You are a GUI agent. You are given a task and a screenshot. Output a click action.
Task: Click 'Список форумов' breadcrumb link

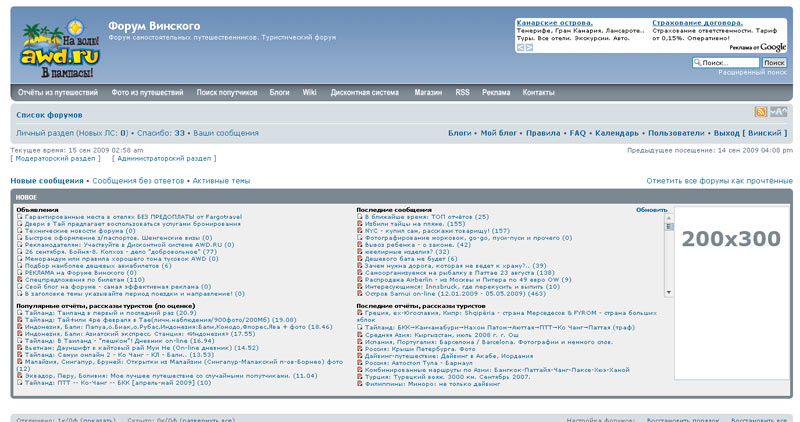click(49, 115)
